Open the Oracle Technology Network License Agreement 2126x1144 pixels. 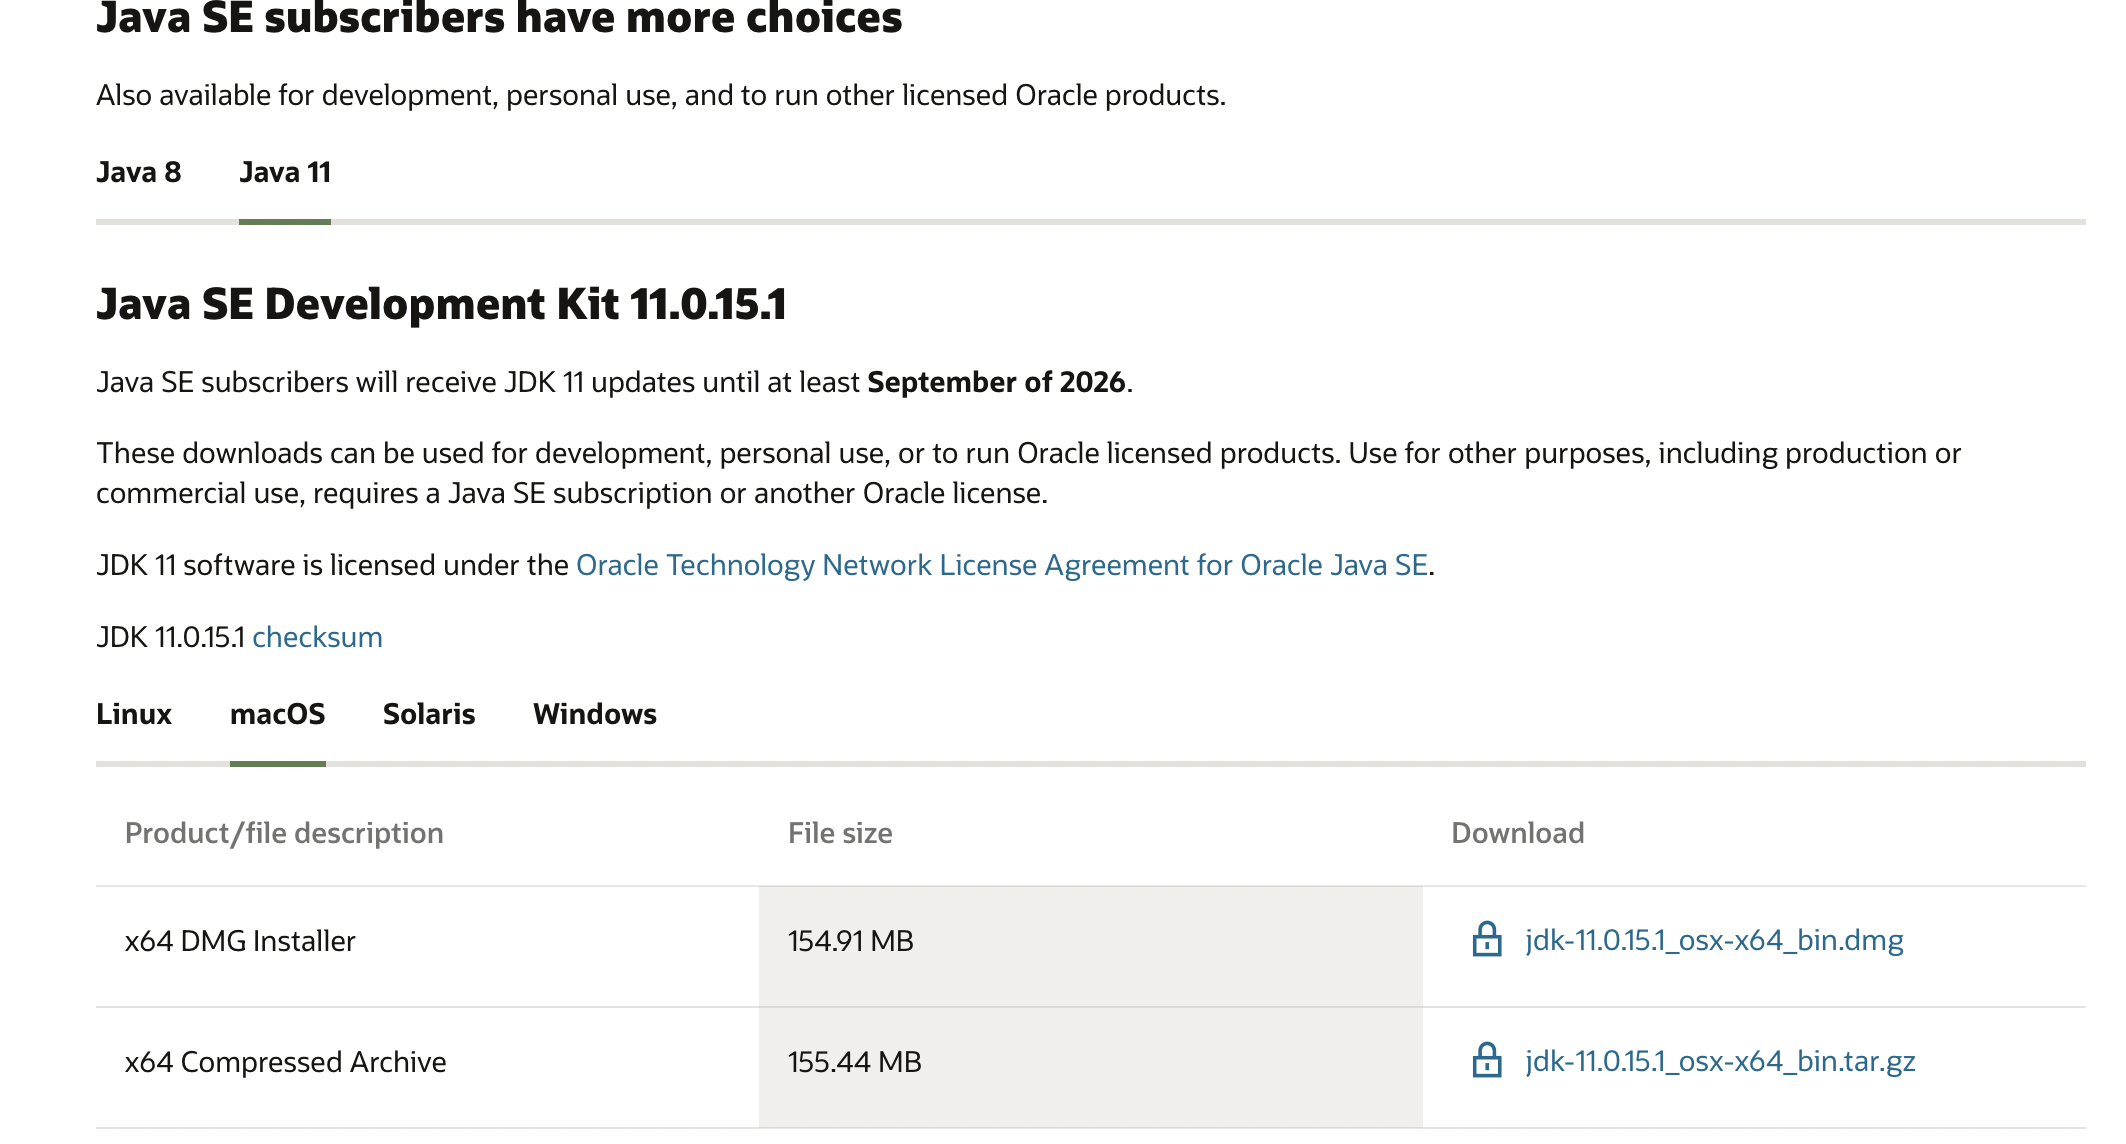tap(1001, 565)
